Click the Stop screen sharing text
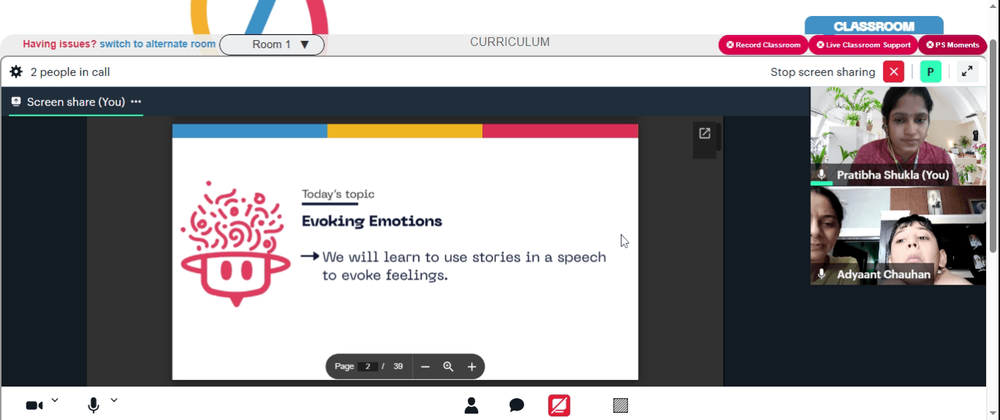1000x420 pixels. tap(822, 72)
